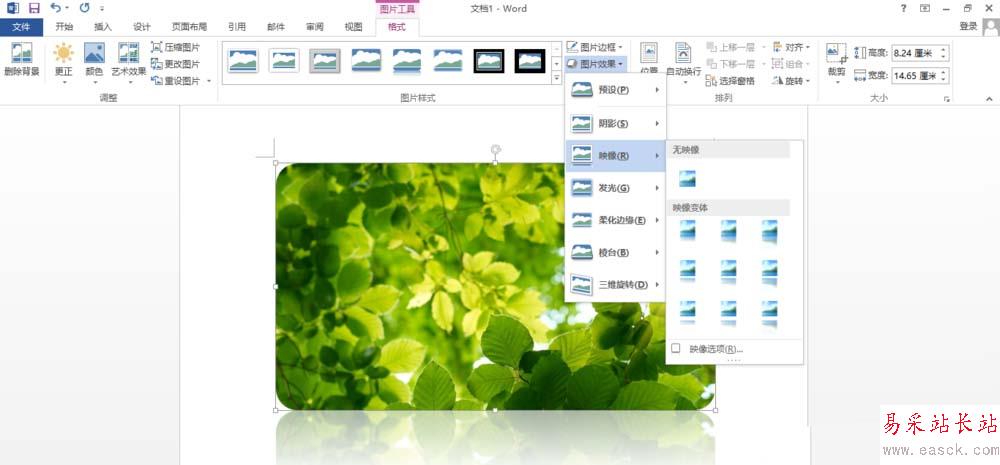The height and width of the screenshot is (465, 1000).
Task: Apply the first picture style thumbnail
Action: pos(243,61)
